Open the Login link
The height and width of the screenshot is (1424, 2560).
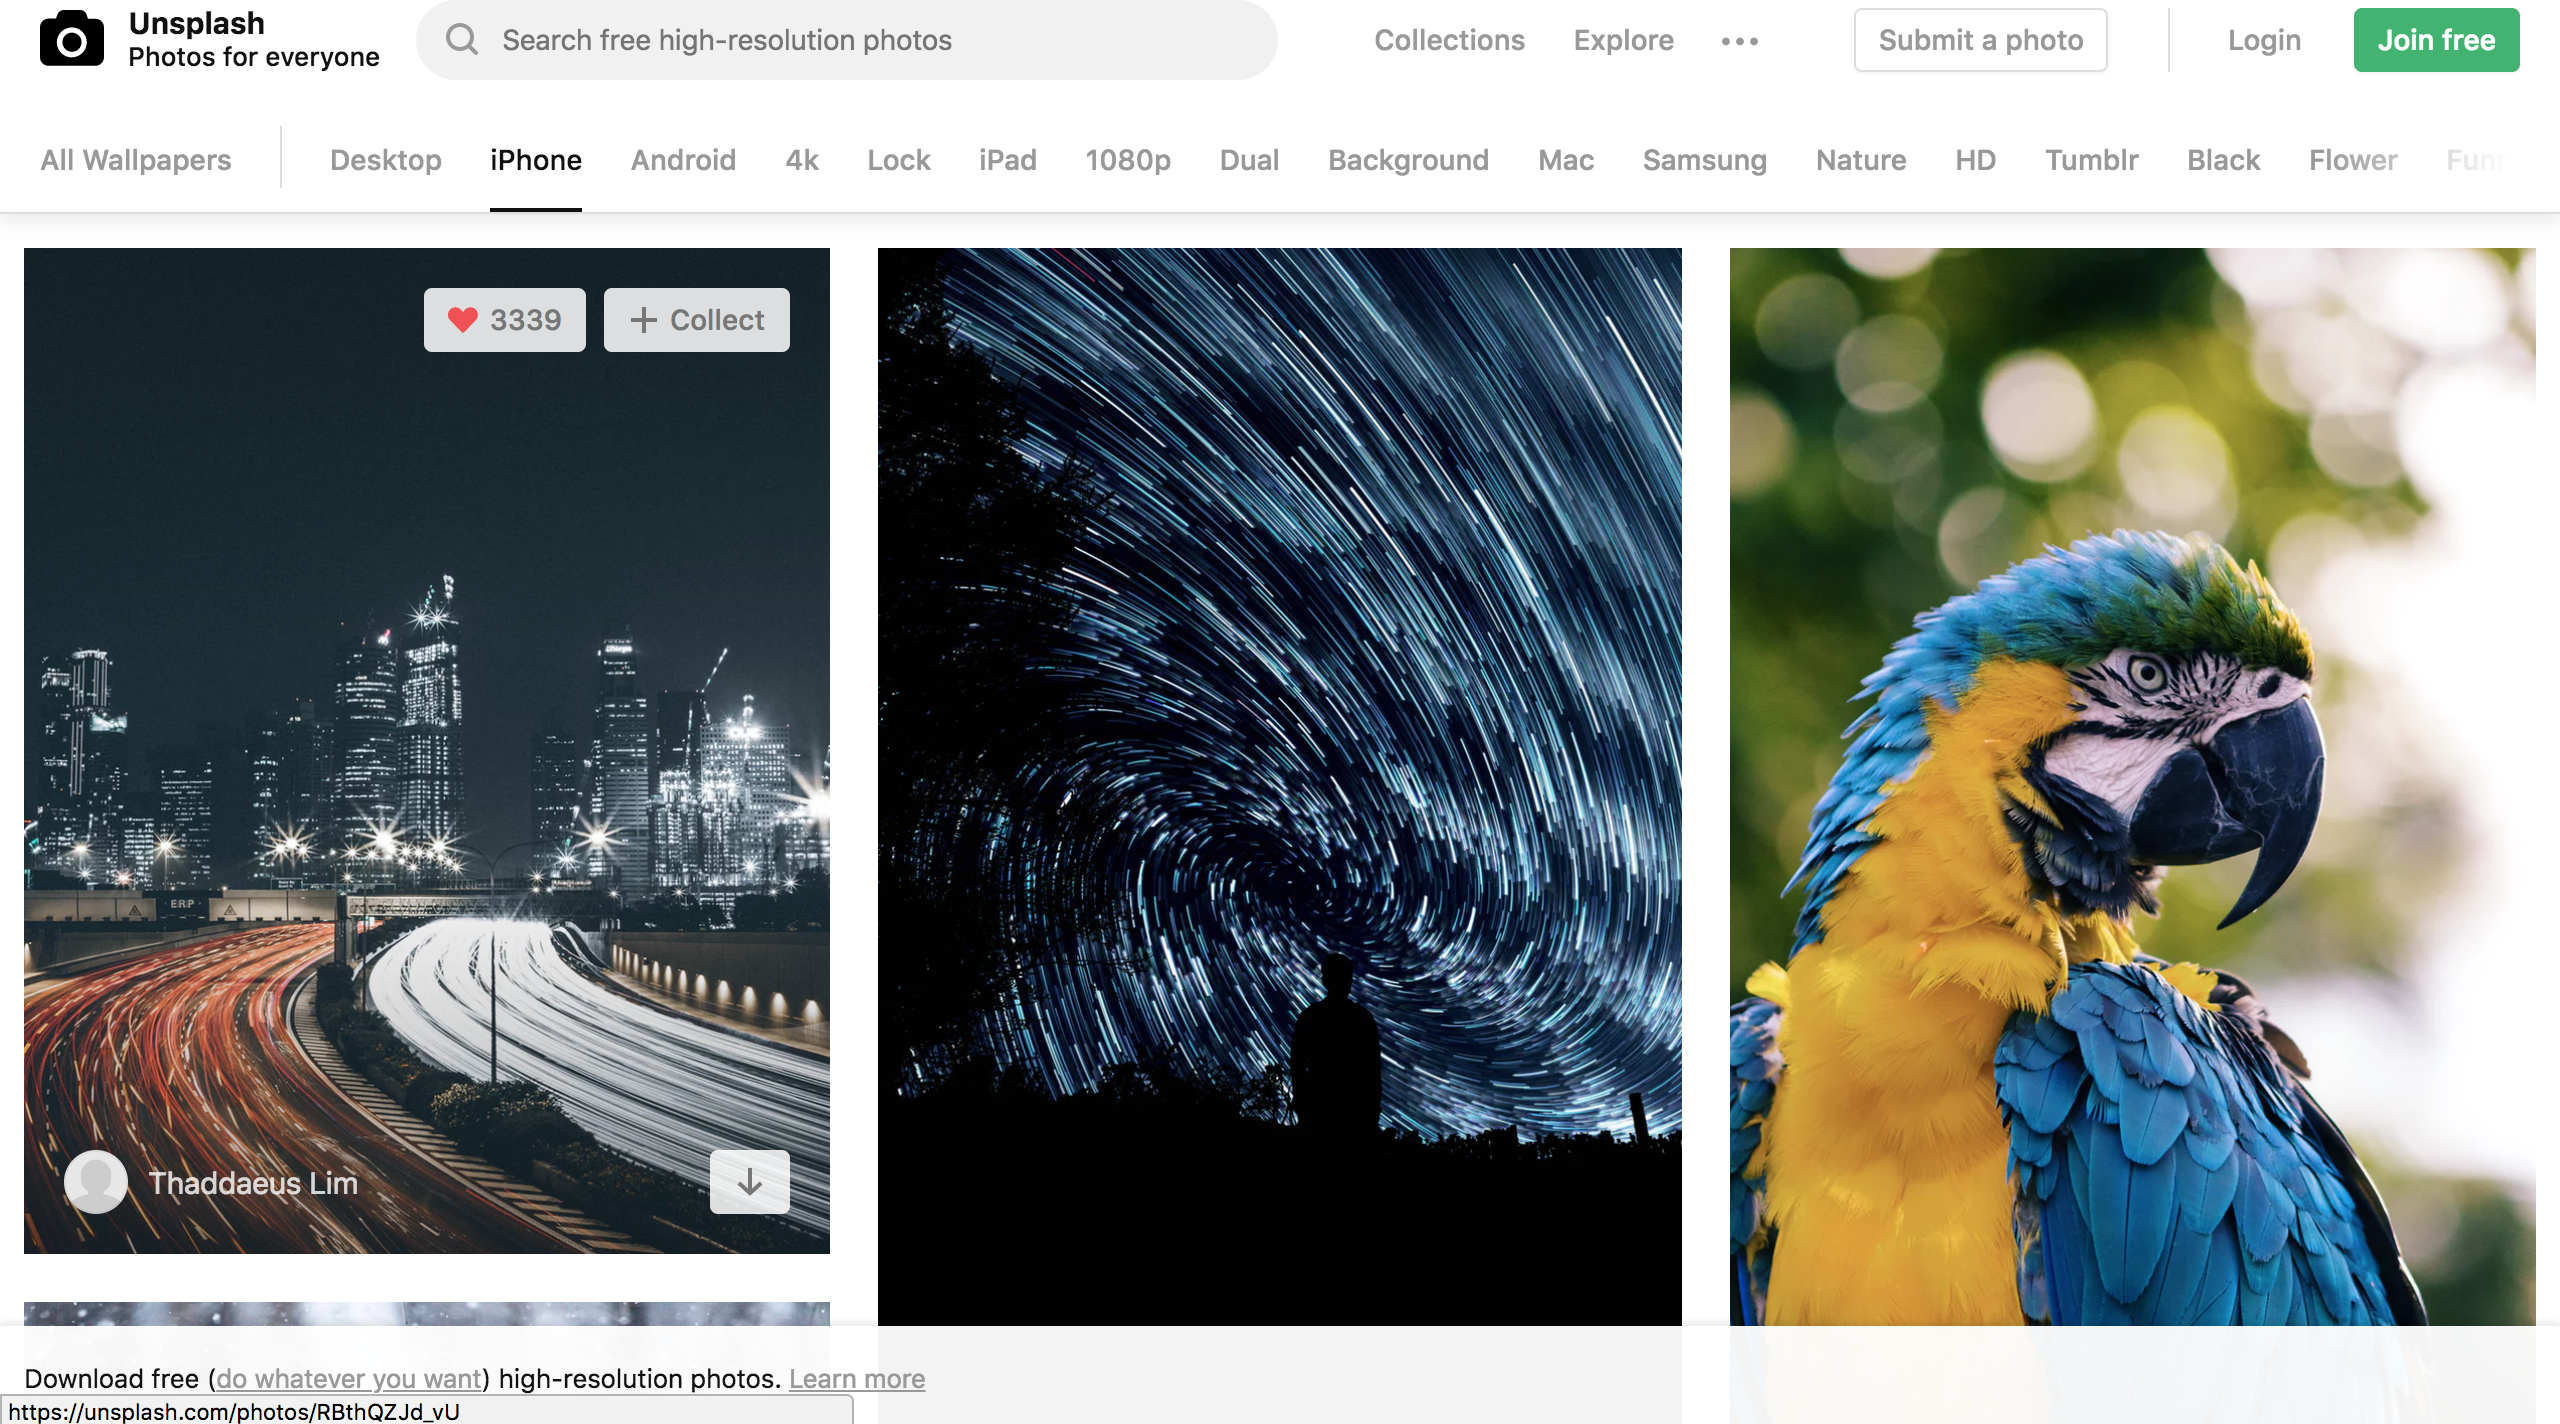pos(2263,40)
